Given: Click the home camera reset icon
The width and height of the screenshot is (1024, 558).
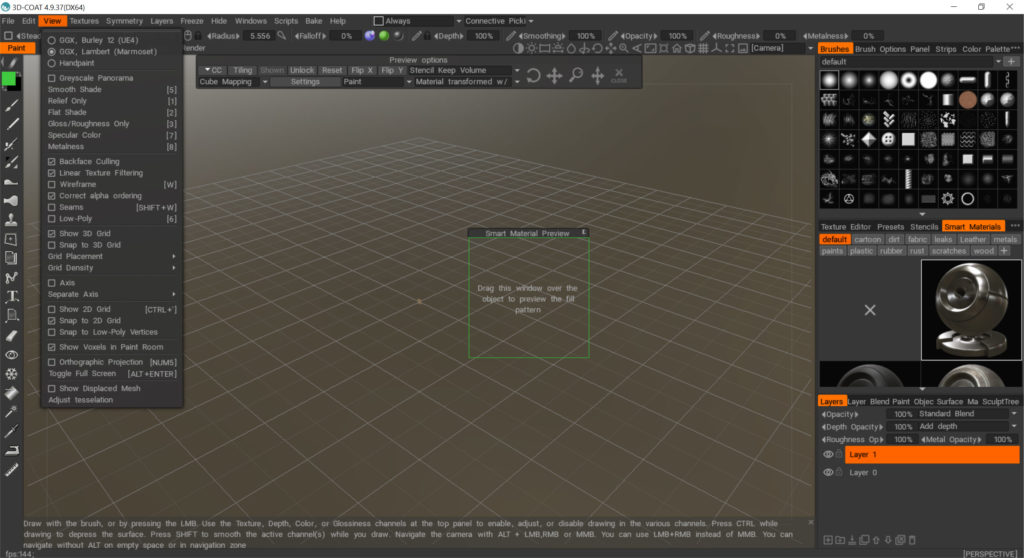Looking at the screenshot, I should 677,48.
